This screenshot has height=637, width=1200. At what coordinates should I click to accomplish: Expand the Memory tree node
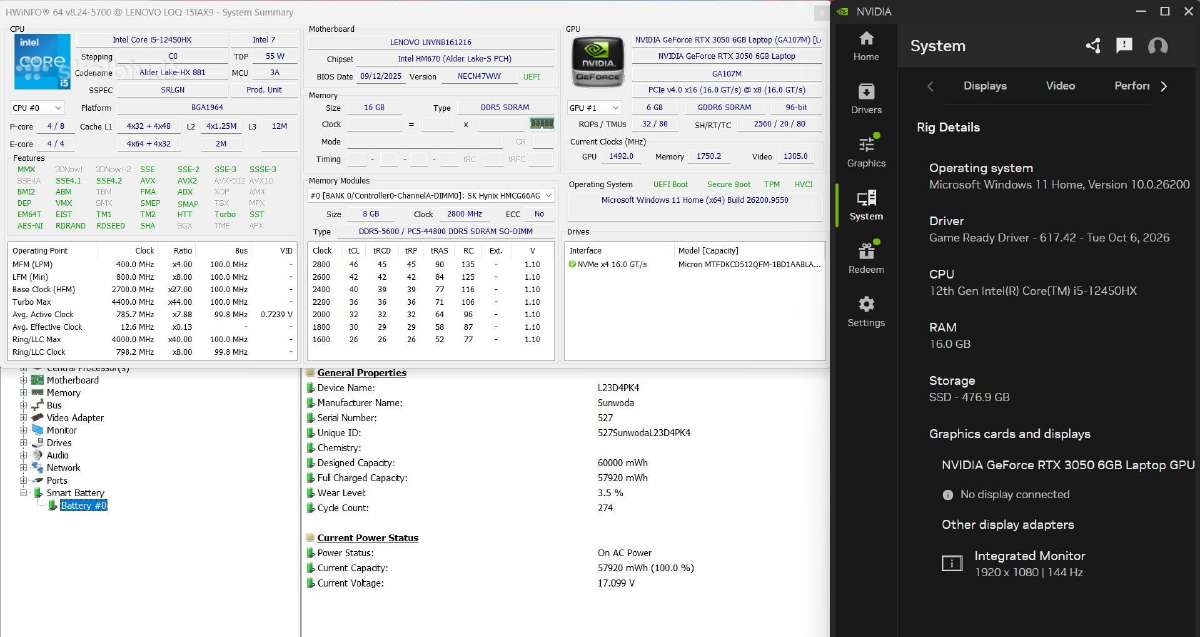pos(24,393)
